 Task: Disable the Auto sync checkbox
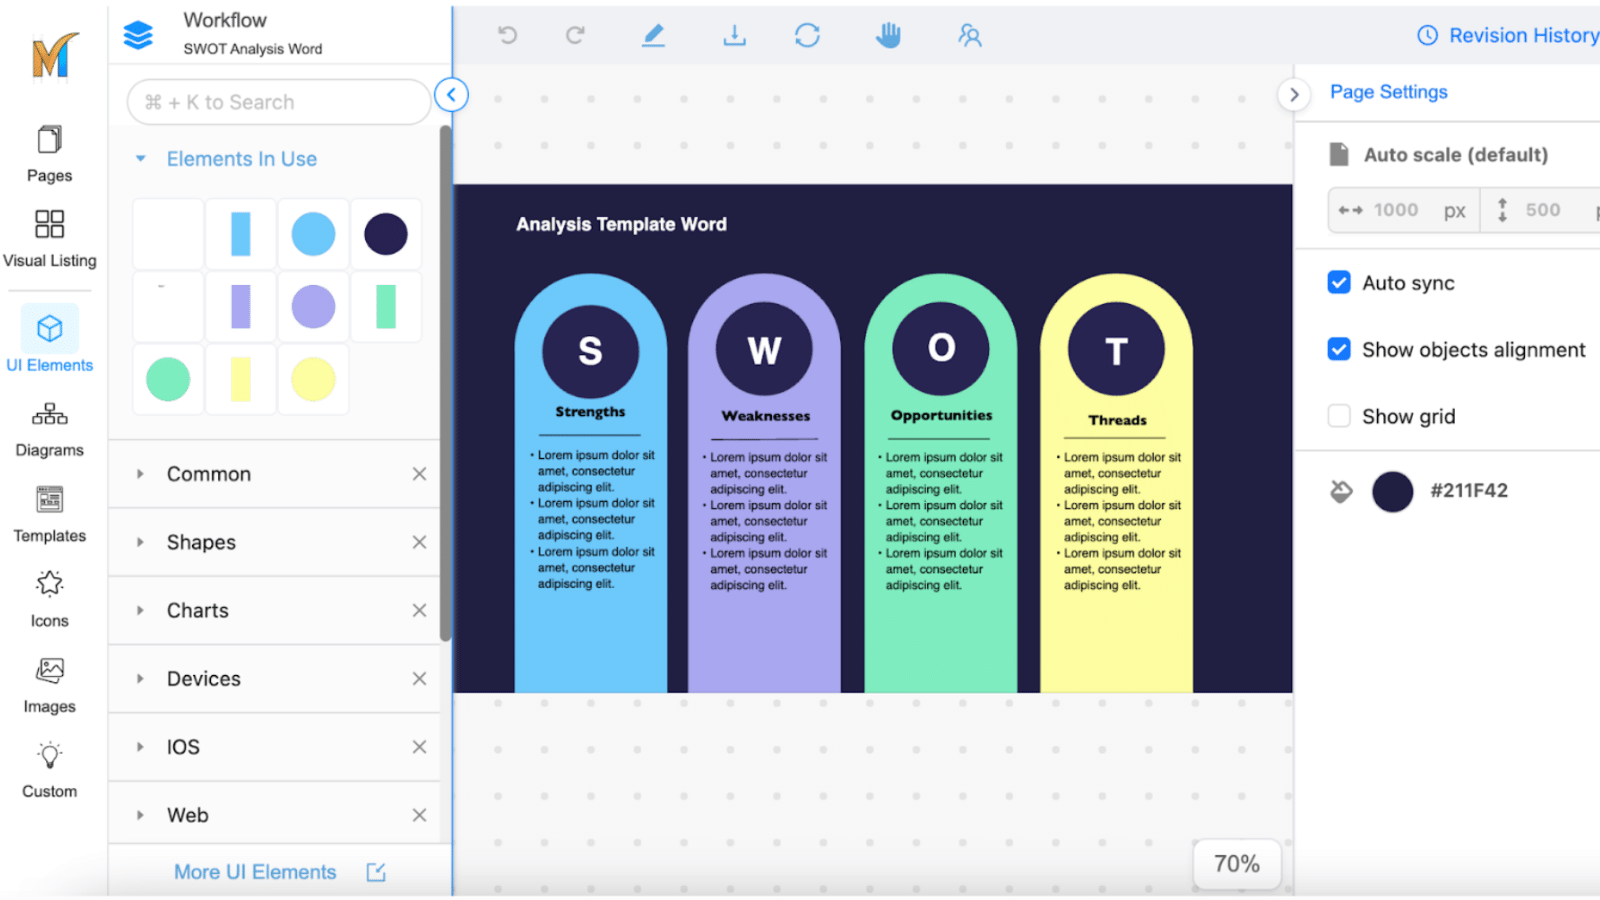click(1339, 282)
